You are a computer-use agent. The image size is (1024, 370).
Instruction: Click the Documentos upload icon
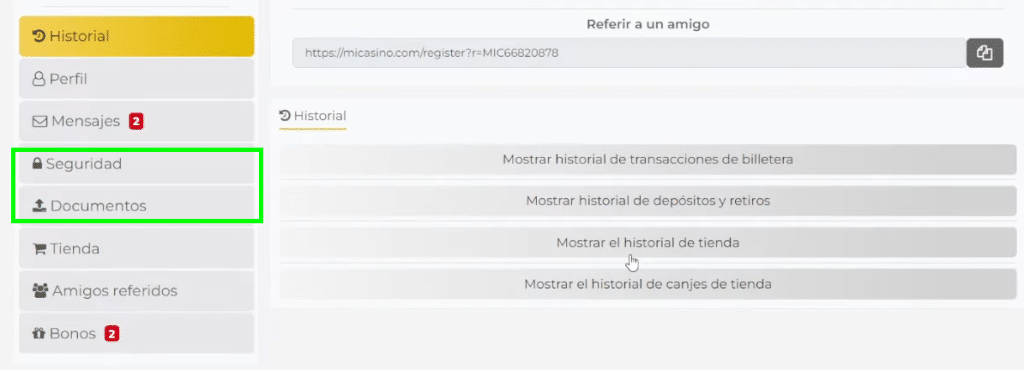(39, 206)
